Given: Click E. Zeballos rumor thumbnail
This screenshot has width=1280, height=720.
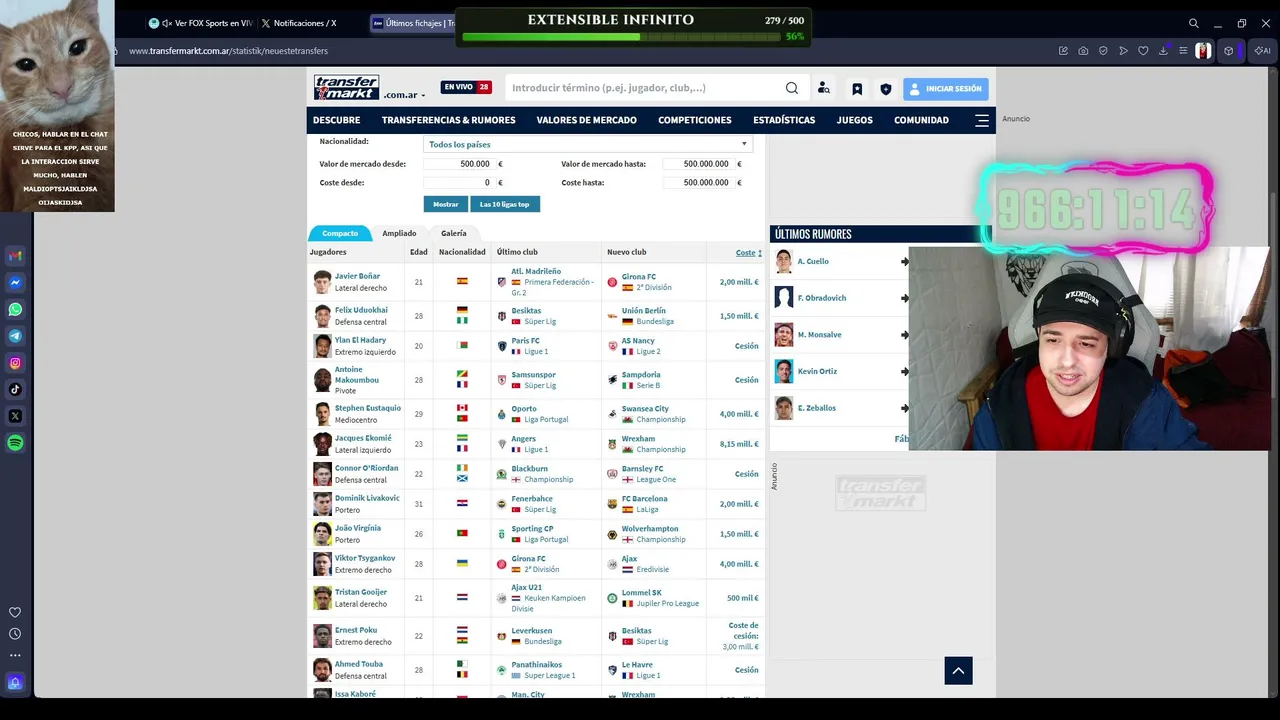Looking at the screenshot, I should coord(784,408).
